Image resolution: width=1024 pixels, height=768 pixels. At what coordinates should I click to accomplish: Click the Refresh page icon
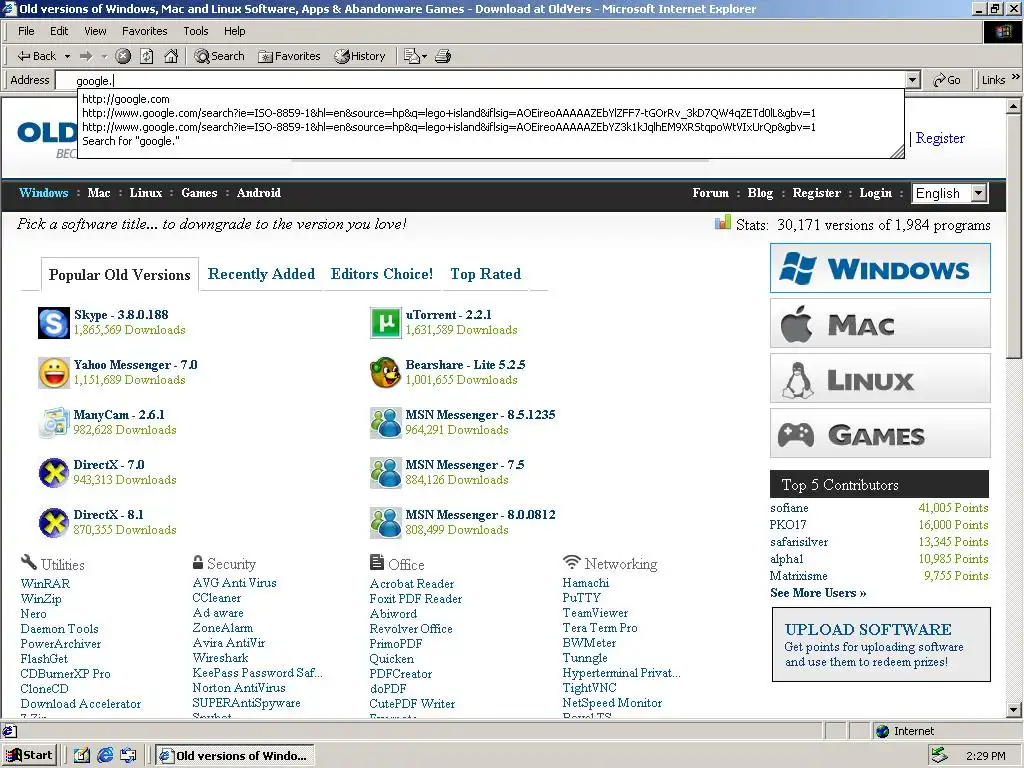[147, 56]
